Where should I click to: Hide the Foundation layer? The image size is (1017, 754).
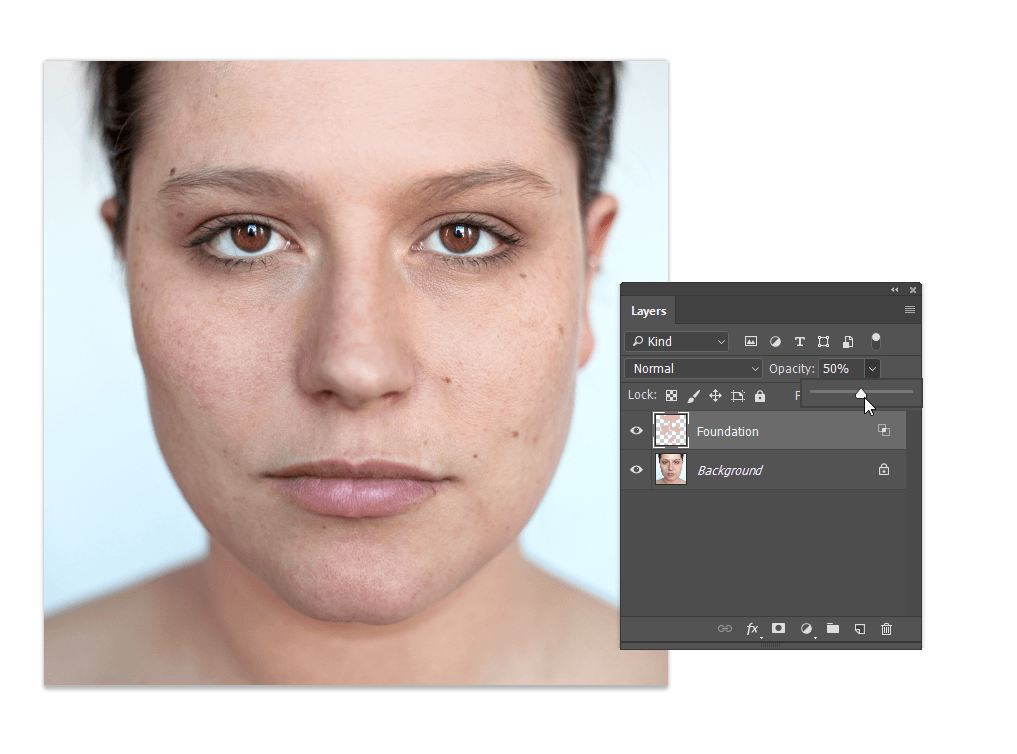click(x=636, y=431)
